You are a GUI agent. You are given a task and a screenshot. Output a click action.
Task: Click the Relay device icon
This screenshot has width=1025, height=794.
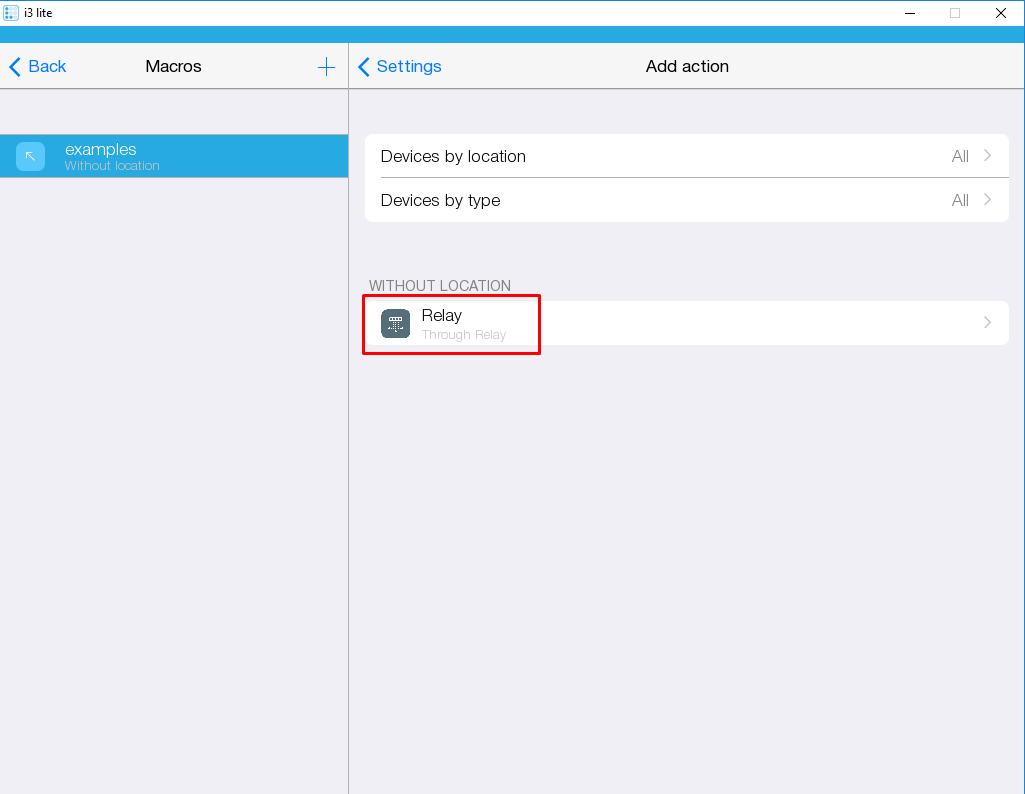395,323
